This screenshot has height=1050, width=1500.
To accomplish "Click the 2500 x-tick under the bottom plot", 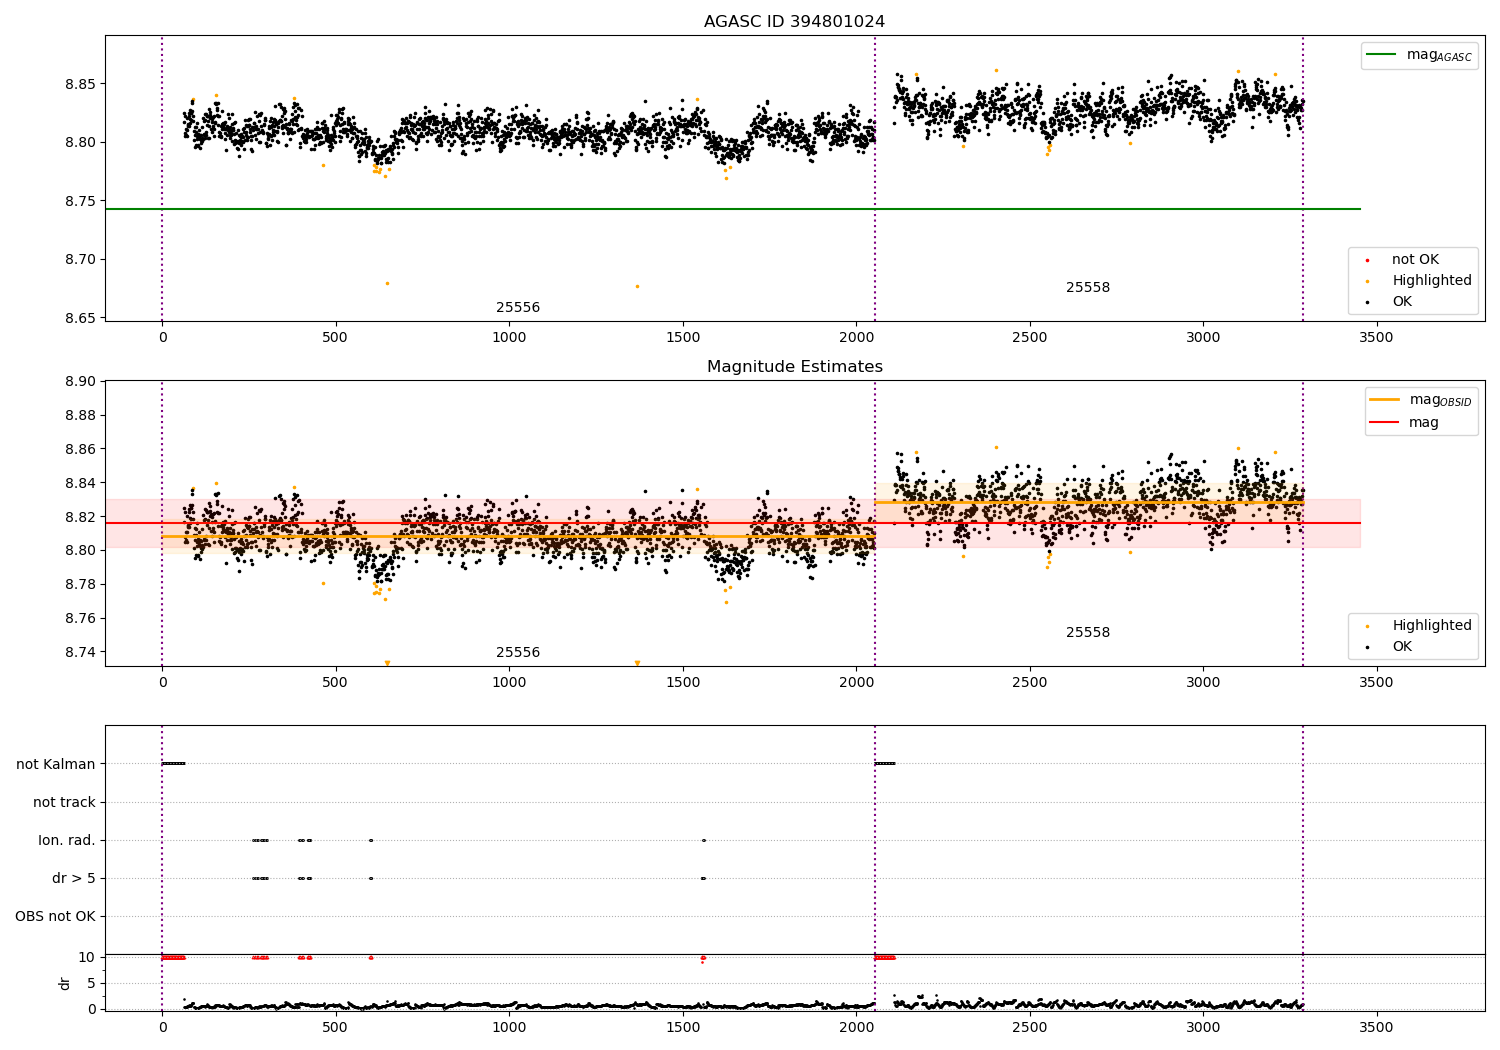I will tap(1029, 1027).
